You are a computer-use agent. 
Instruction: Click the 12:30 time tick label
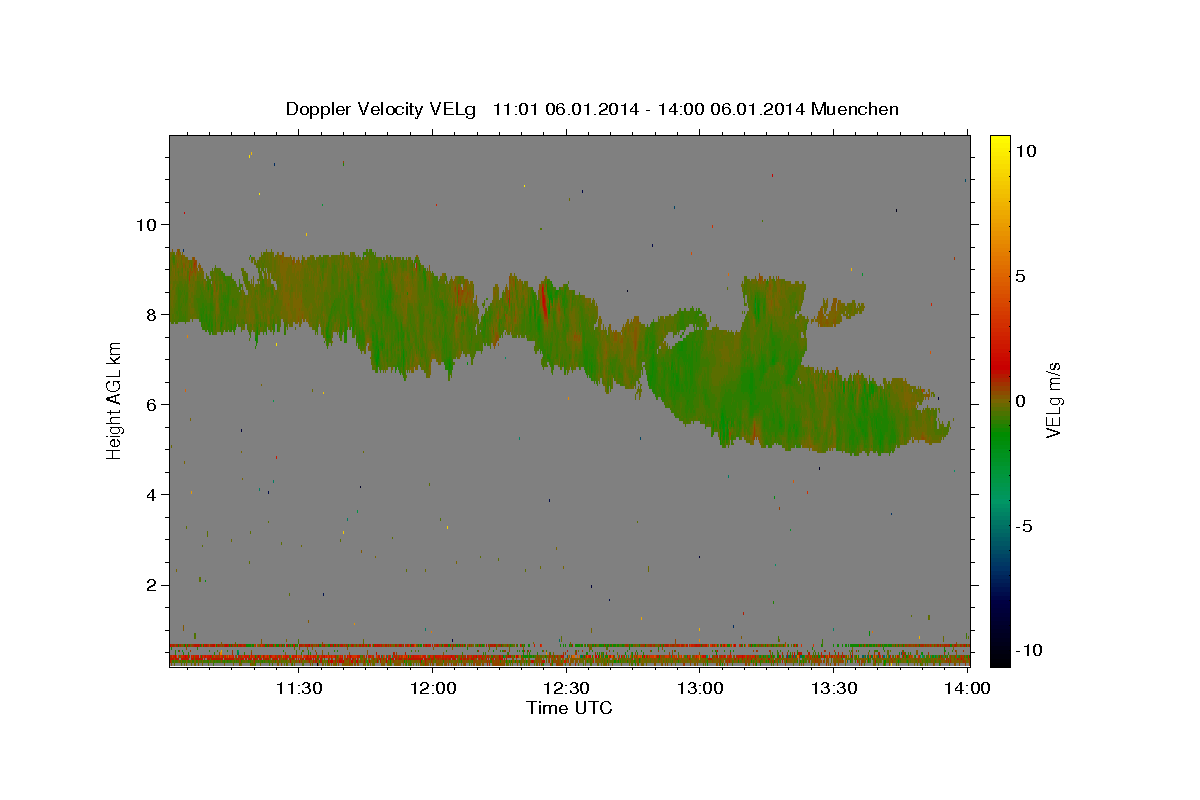click(x=566, y=688)
